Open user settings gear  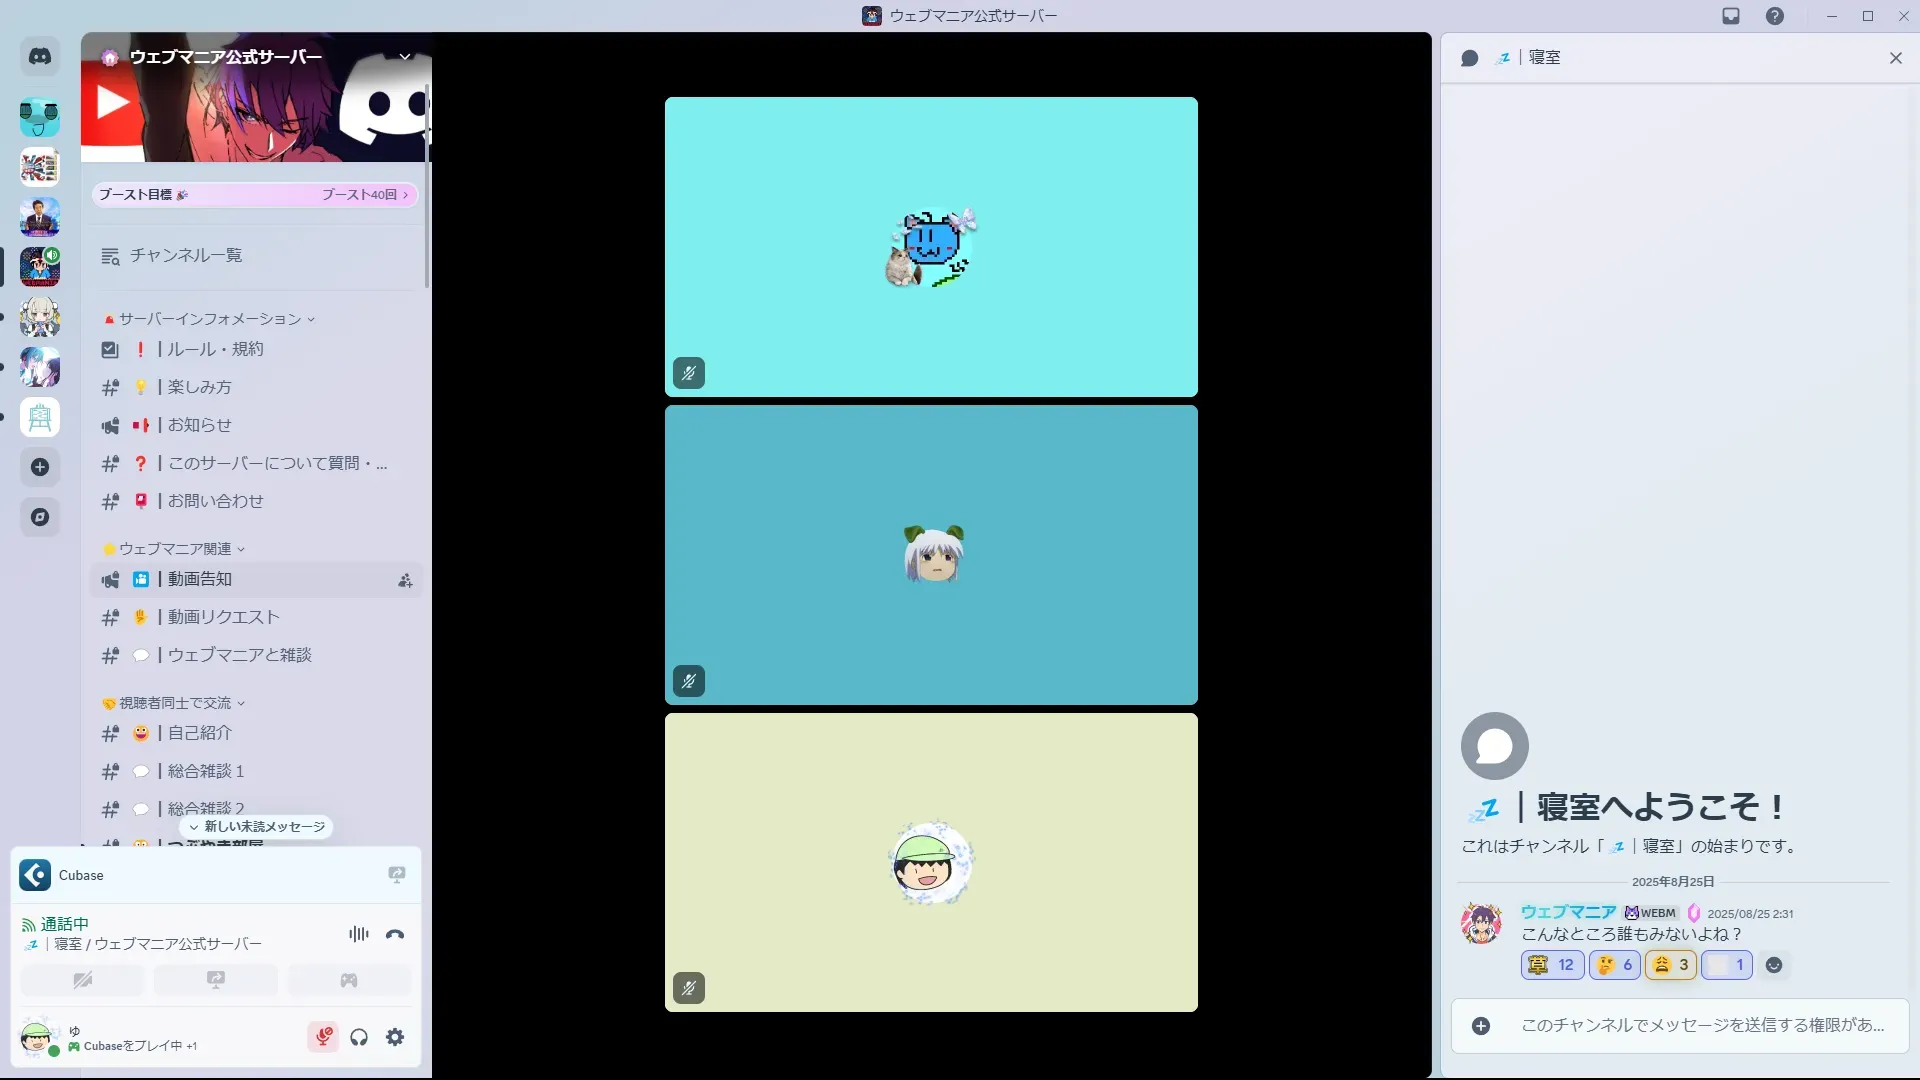pyautogui.click(x=395, y=1037)
